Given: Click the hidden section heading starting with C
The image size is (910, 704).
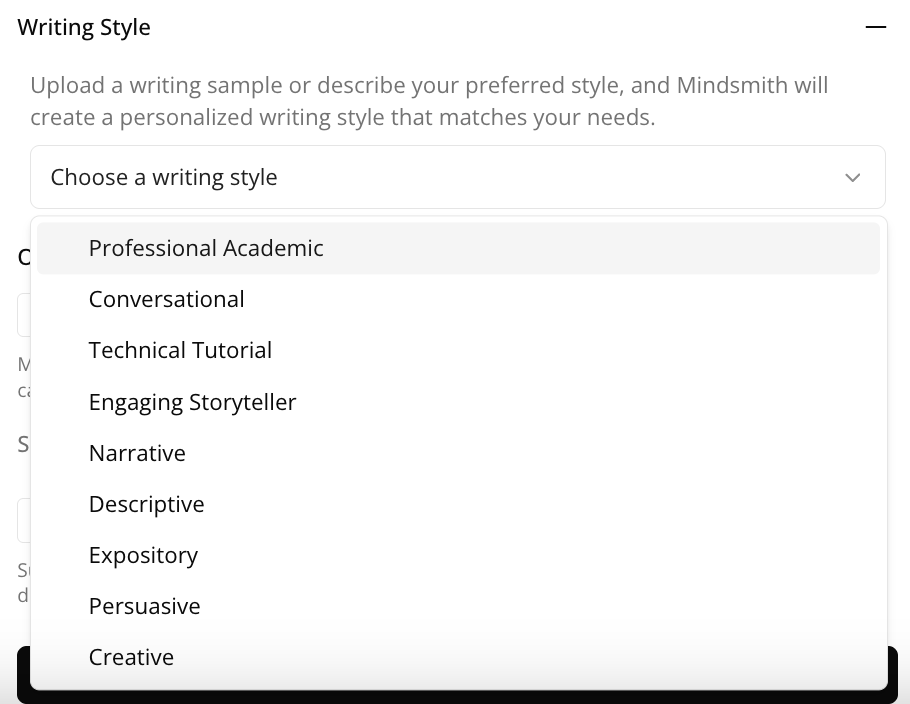Looking at the screenshot, I should pos(23,257).
